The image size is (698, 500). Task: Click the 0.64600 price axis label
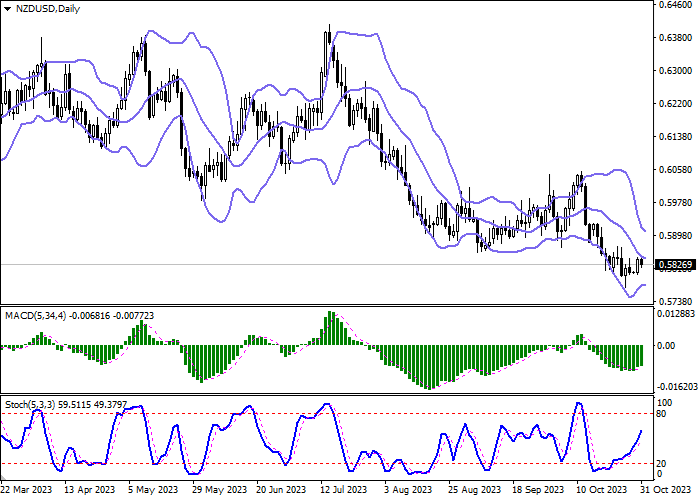coord(674,6)
